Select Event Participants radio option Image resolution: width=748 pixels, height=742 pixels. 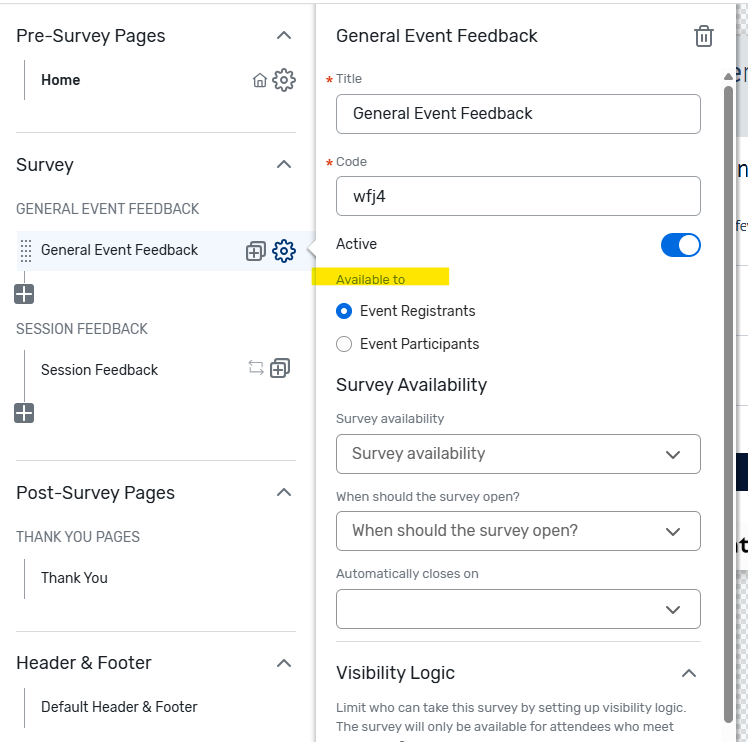click(x=344, y=344)
